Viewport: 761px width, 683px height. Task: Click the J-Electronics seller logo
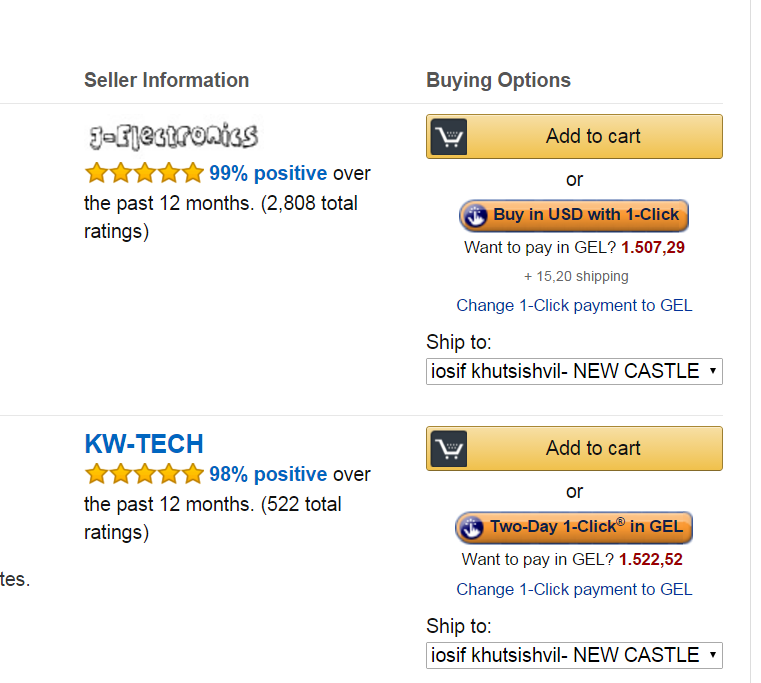pos(172,137)
